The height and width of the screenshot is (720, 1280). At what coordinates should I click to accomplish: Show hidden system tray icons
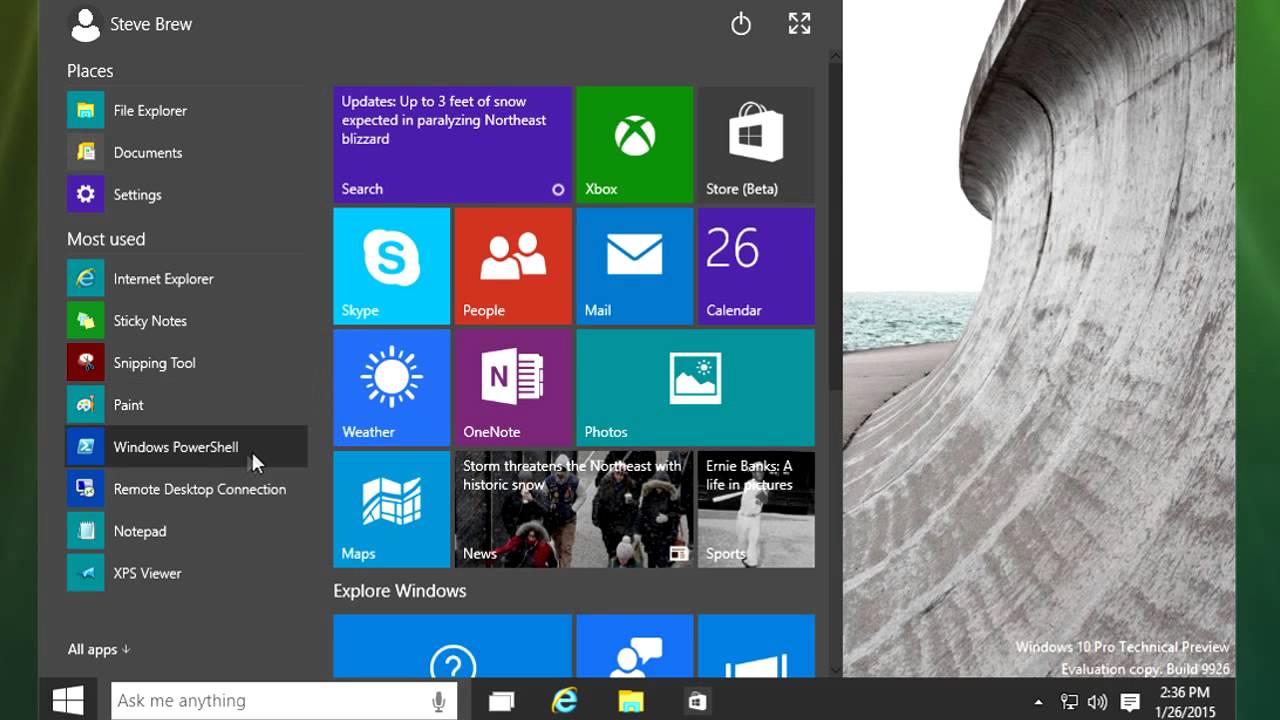[x=1038, y=702]
